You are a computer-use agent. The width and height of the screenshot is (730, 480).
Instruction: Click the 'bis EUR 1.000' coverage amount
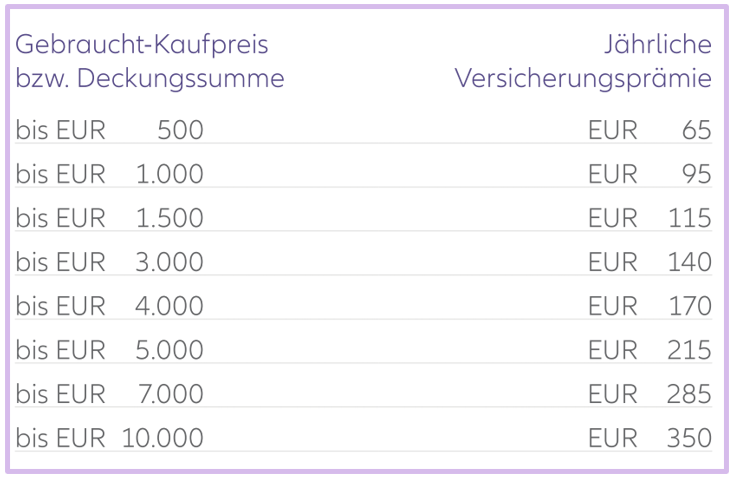tap(109, 174)
